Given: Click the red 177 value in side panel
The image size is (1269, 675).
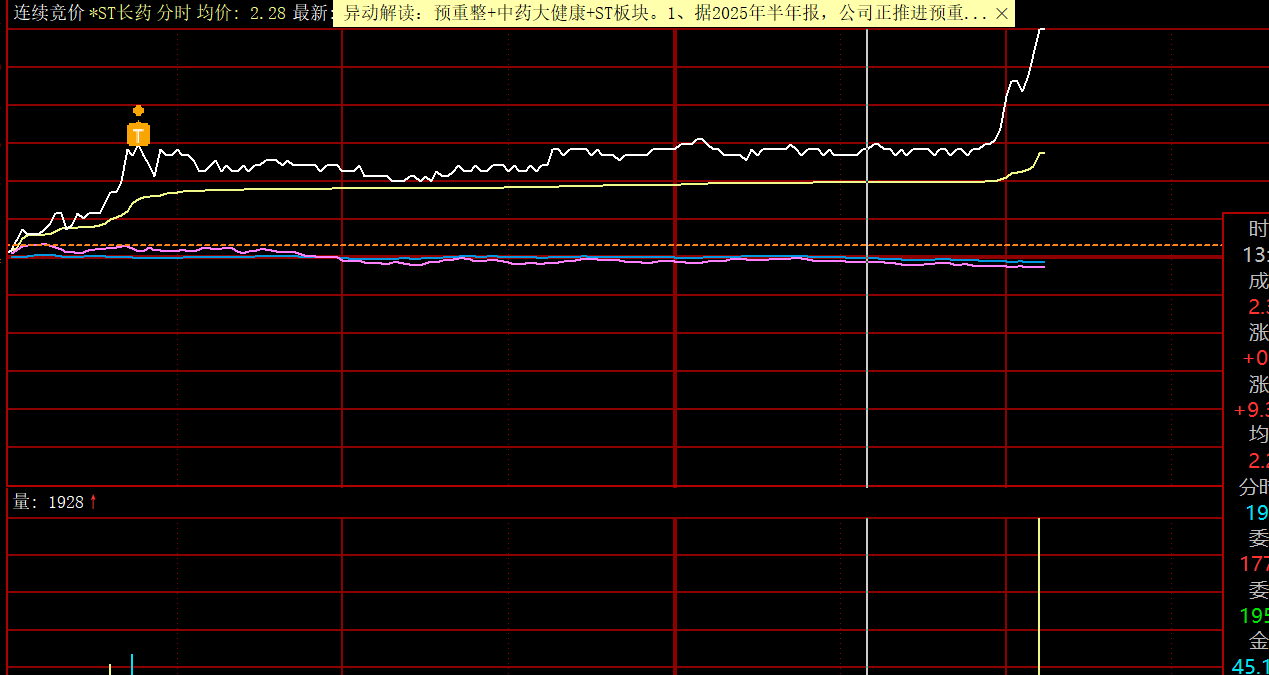Looking at the screenshot, I should pos(1254,564).
